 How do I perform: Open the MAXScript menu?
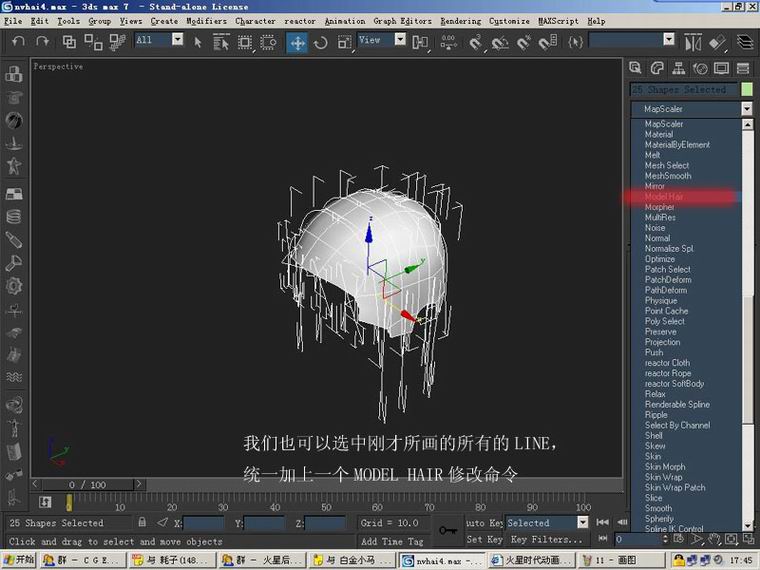[558, 21]
